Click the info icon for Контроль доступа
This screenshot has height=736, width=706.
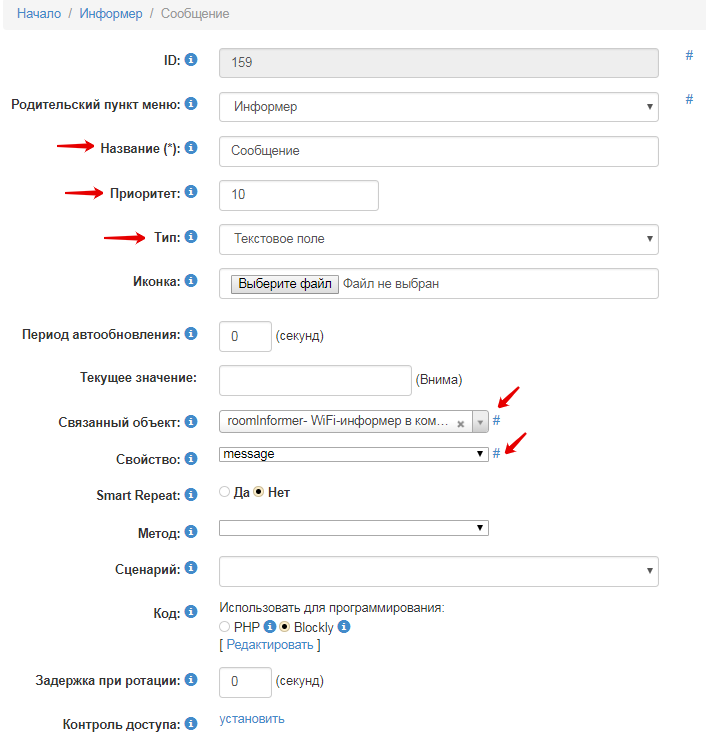coord(191,723)
